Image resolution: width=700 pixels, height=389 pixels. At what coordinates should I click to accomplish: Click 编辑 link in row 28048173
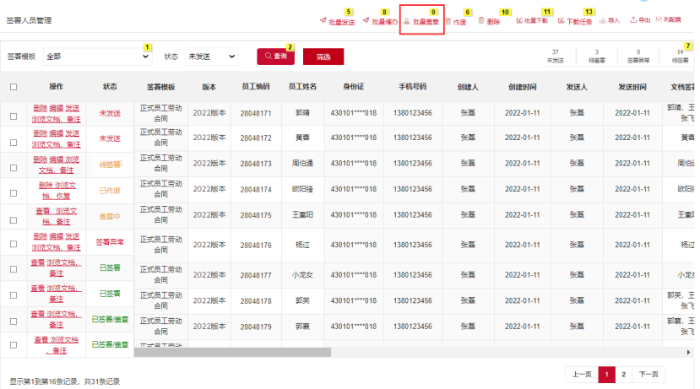pyautogui.click(x=56, y=159)
